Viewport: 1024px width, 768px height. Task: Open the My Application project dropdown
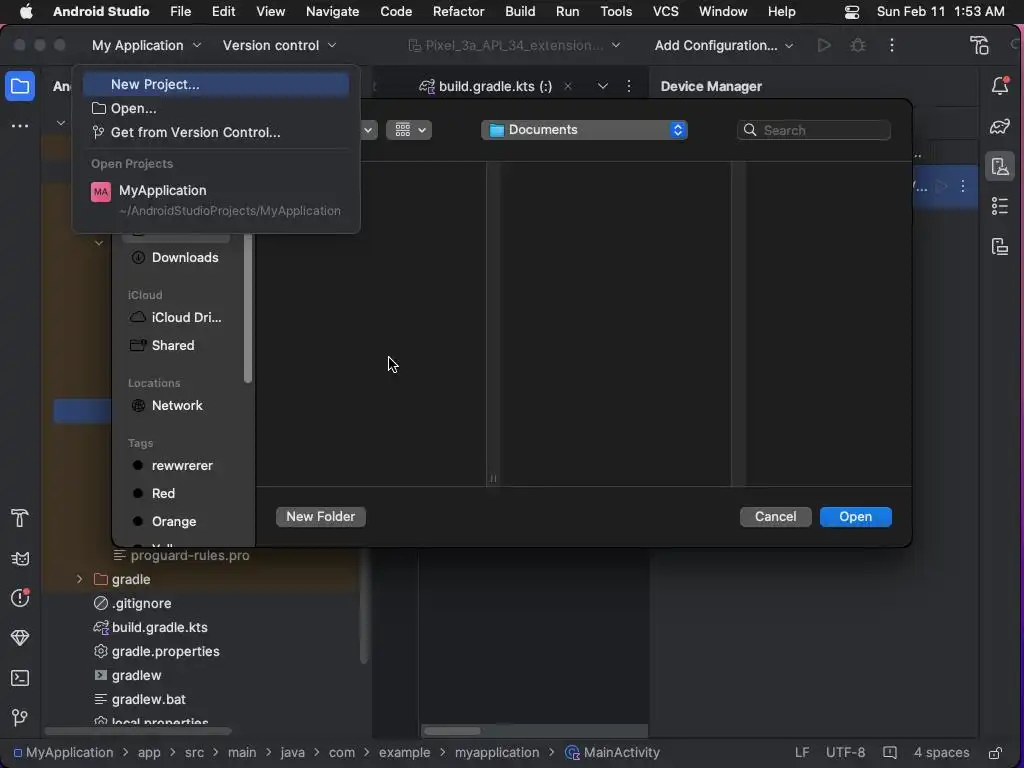(146, 45)
